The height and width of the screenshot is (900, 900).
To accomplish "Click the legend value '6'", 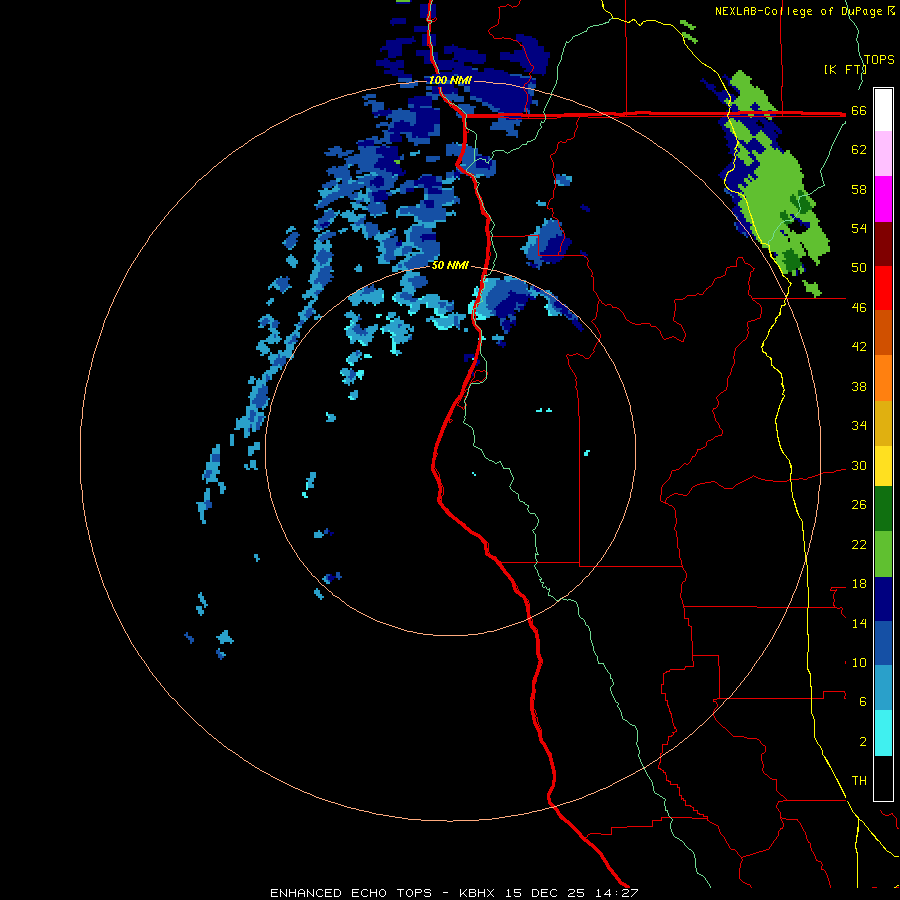I will [862, 702].
